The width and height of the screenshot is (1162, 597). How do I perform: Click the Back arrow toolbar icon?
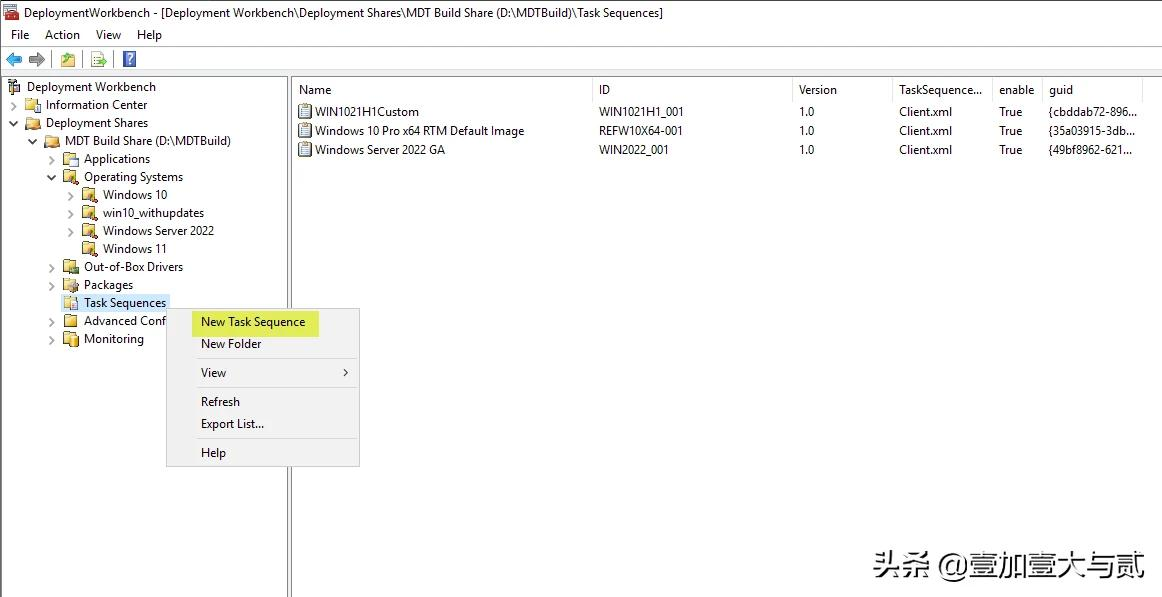pos(14,59)
